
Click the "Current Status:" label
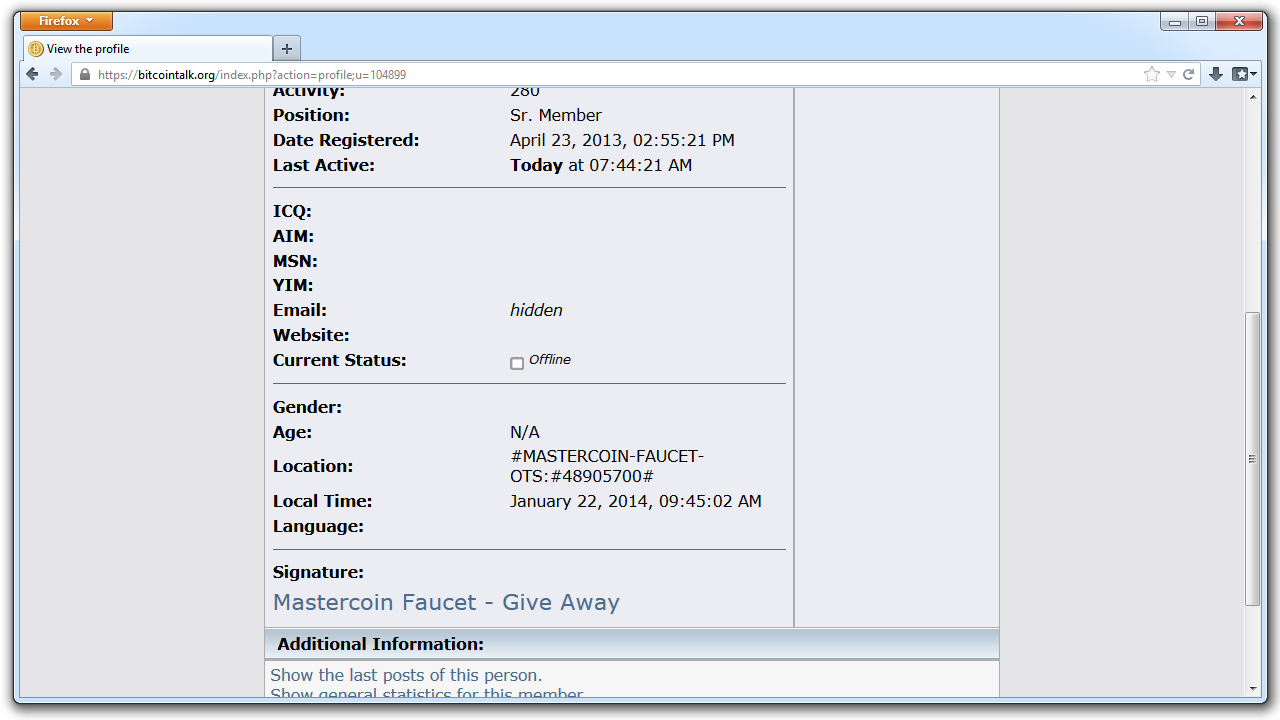point(340,360)
